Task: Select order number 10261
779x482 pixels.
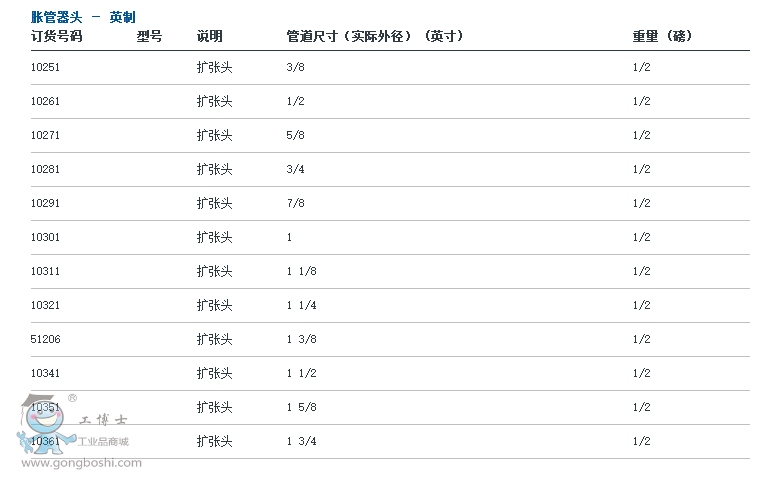Action: [46, 101]
